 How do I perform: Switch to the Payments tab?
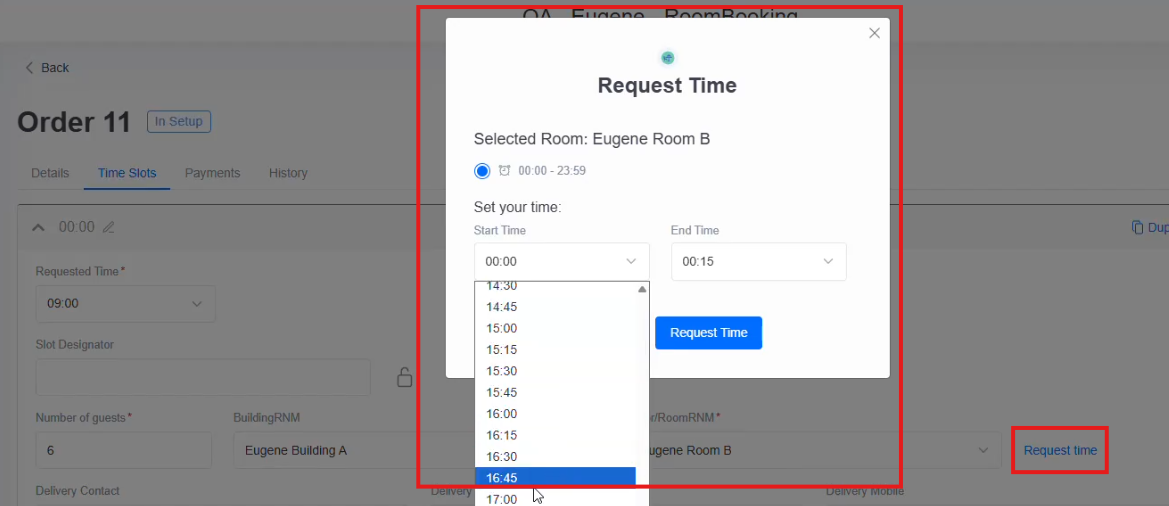[212, 173]
